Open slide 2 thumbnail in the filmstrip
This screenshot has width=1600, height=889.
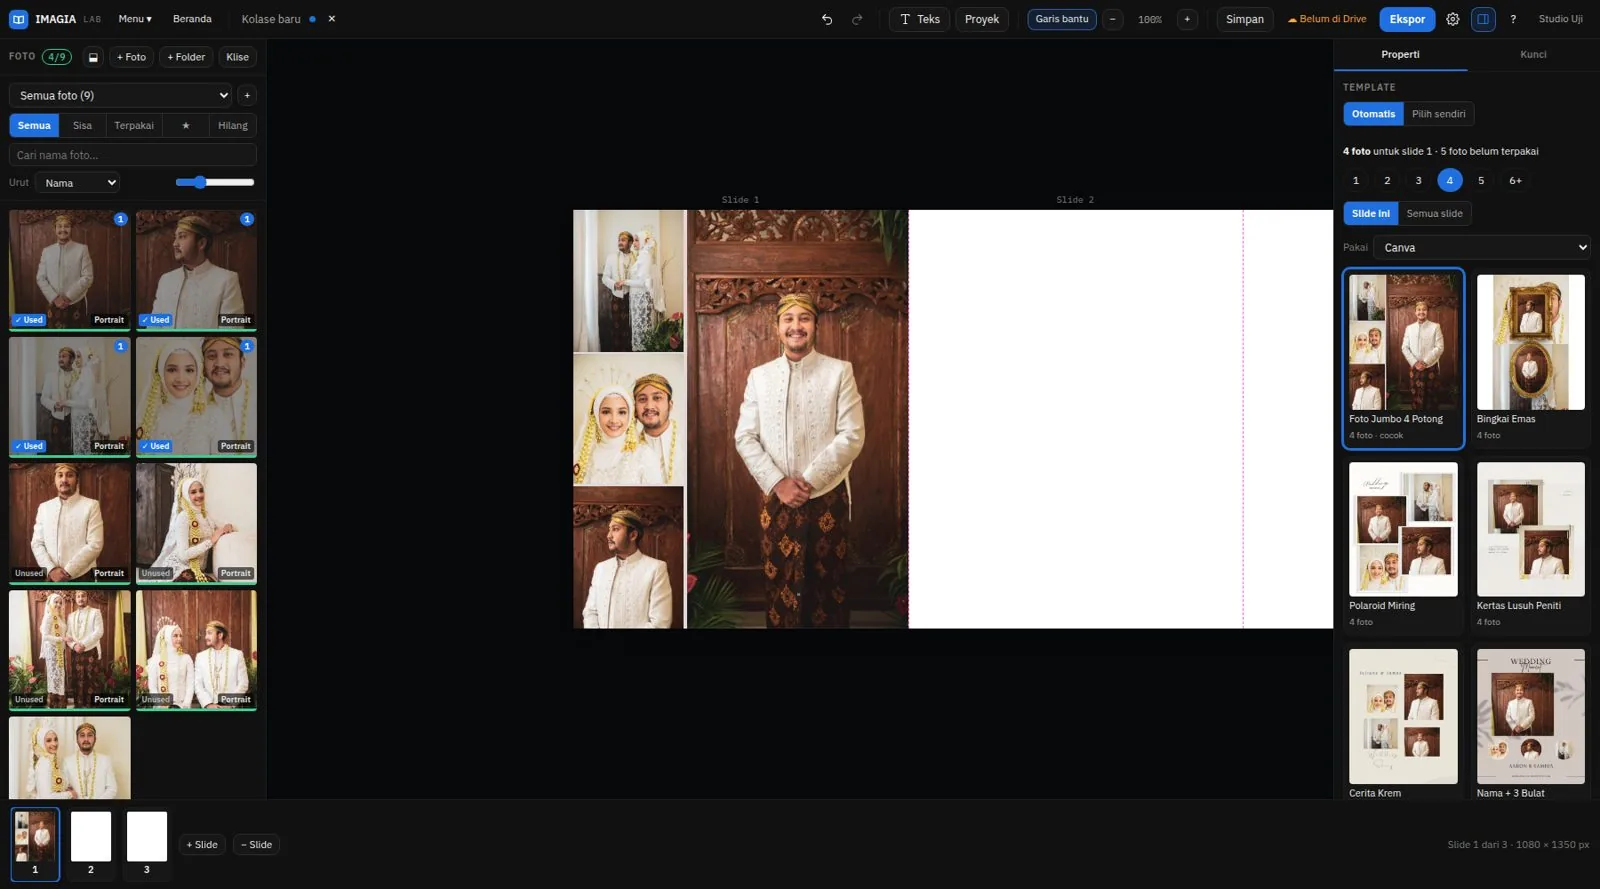point(91,844)
